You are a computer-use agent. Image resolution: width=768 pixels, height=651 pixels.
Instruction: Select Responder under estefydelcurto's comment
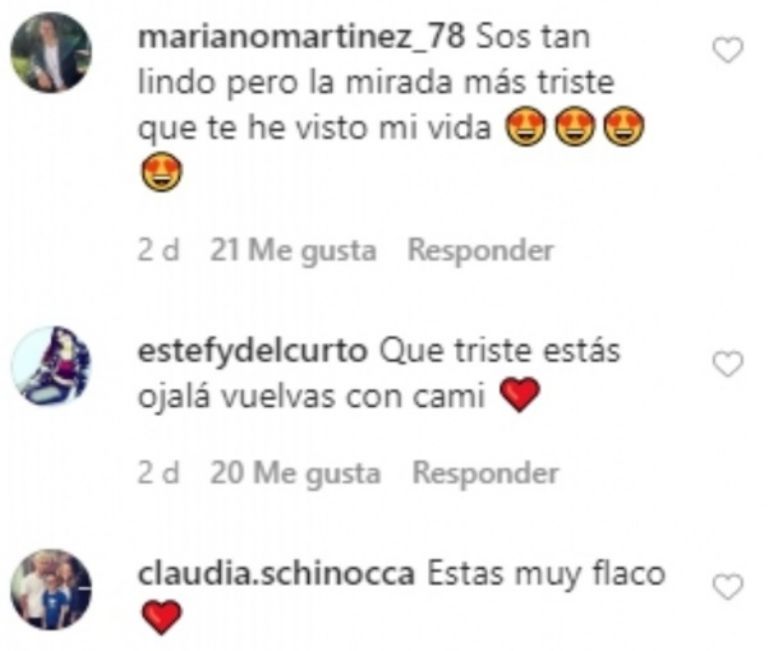click(x=485, y=473)
